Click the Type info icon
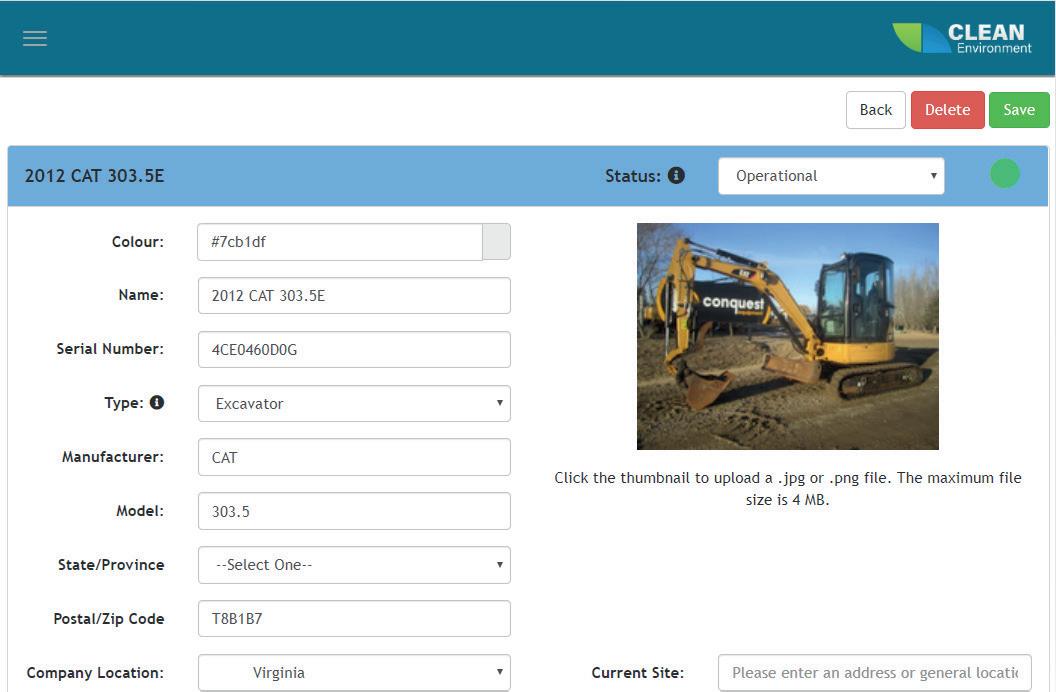This screenshot has height=692, width=1056. [x=157, y=403]
